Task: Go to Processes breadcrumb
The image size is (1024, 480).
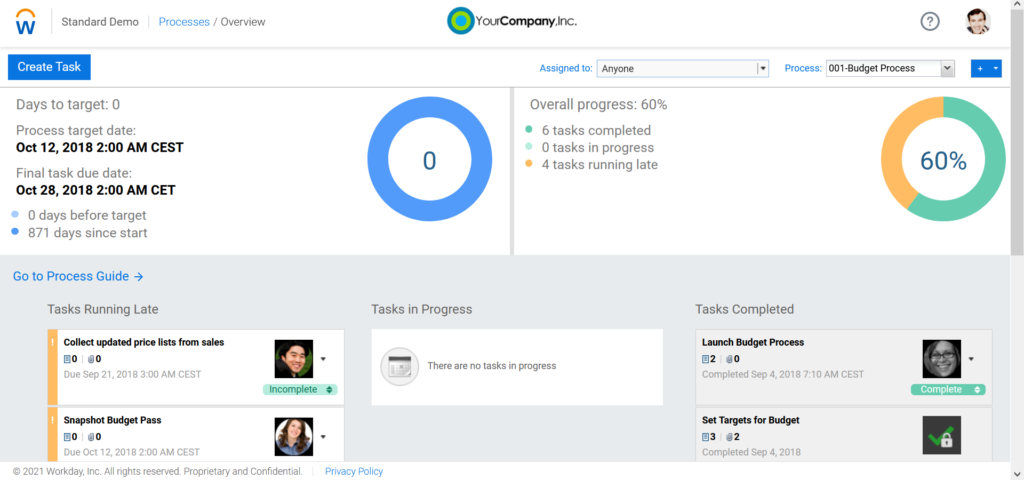Action: (x=183, y=21)
